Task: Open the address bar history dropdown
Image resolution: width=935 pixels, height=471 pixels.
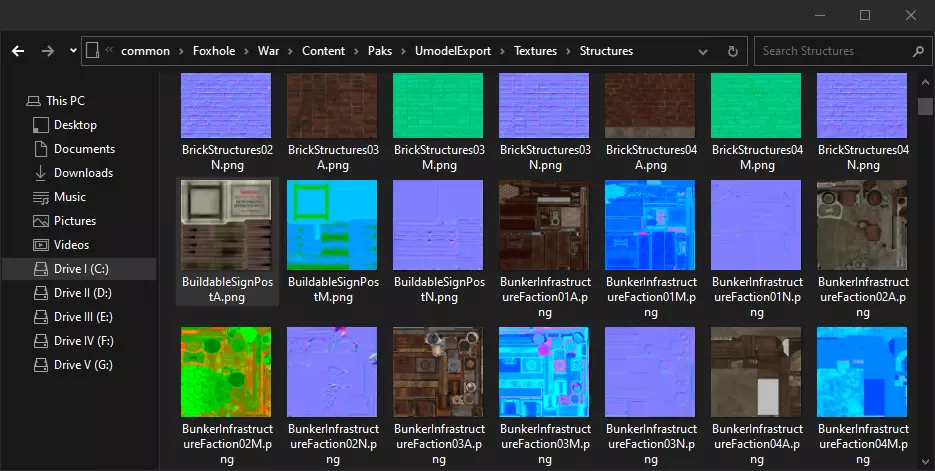Action: click(703, 52)
